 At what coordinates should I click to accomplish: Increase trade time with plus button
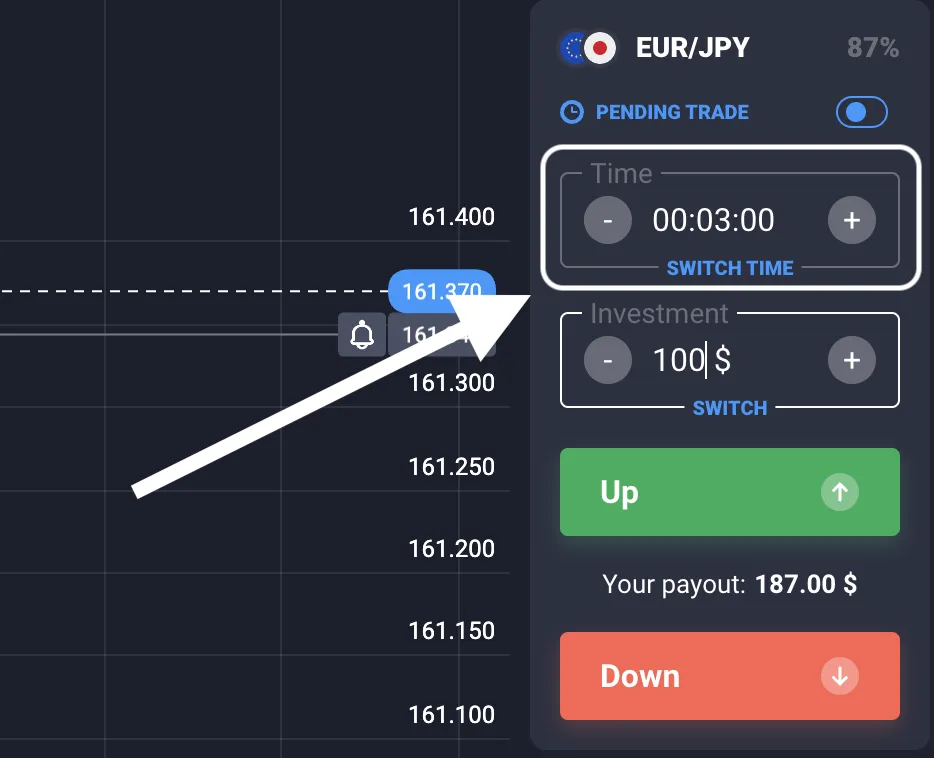852,220
